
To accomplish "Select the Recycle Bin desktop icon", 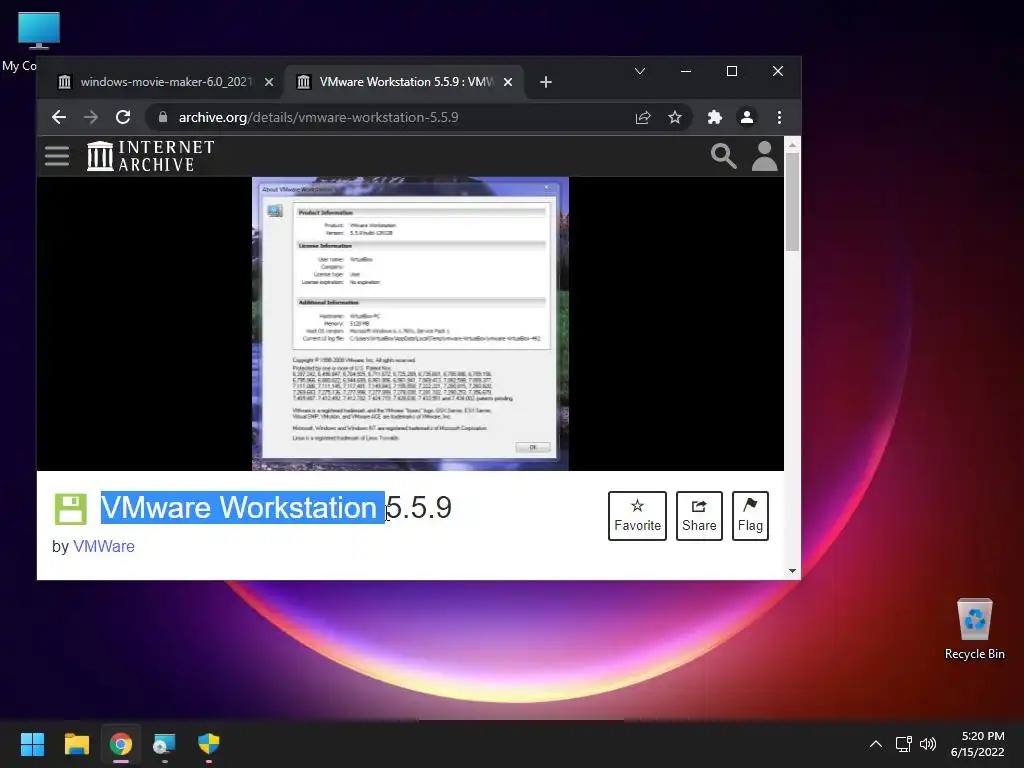I will pyautogui.click(x=974, y=629).
